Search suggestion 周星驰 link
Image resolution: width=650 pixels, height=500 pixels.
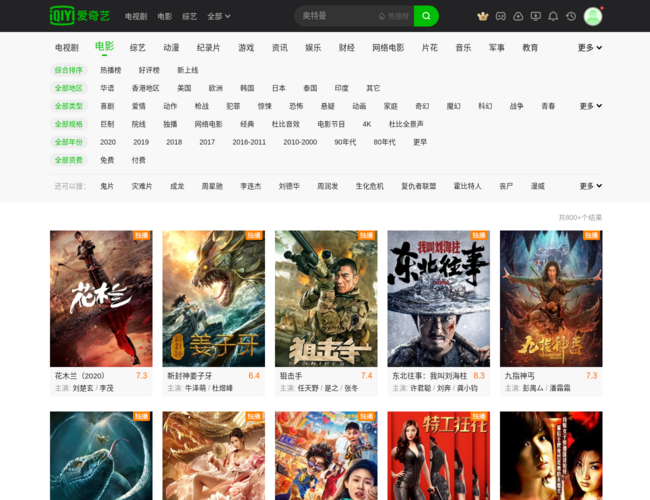tap(212, 186)
